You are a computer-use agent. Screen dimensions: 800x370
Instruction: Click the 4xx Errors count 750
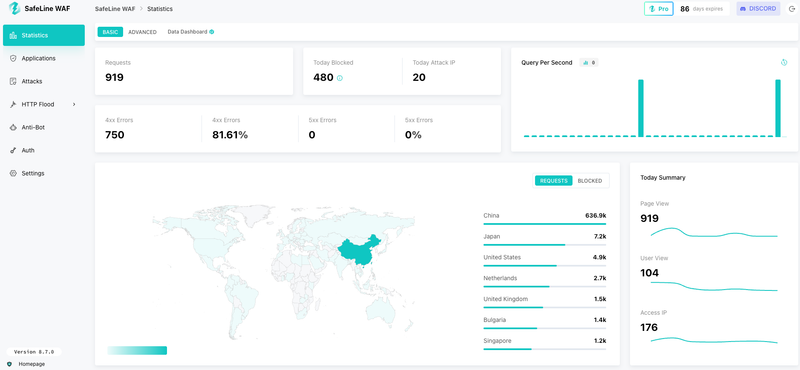115,135
